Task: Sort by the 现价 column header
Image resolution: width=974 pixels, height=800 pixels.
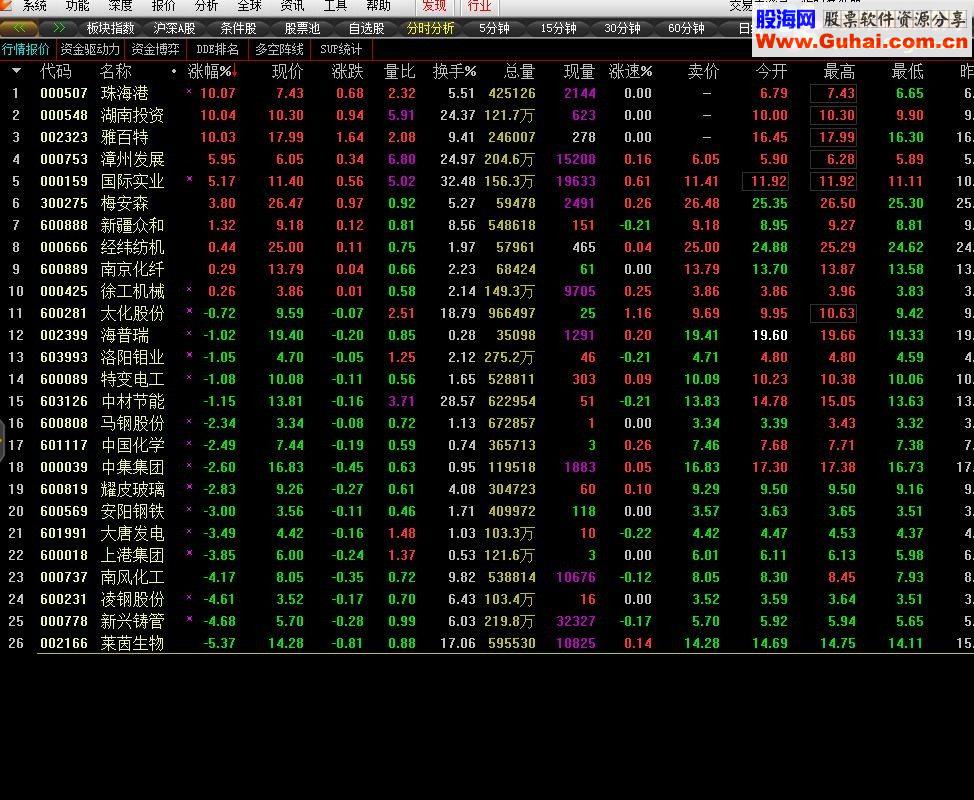Action: (288, 71)
